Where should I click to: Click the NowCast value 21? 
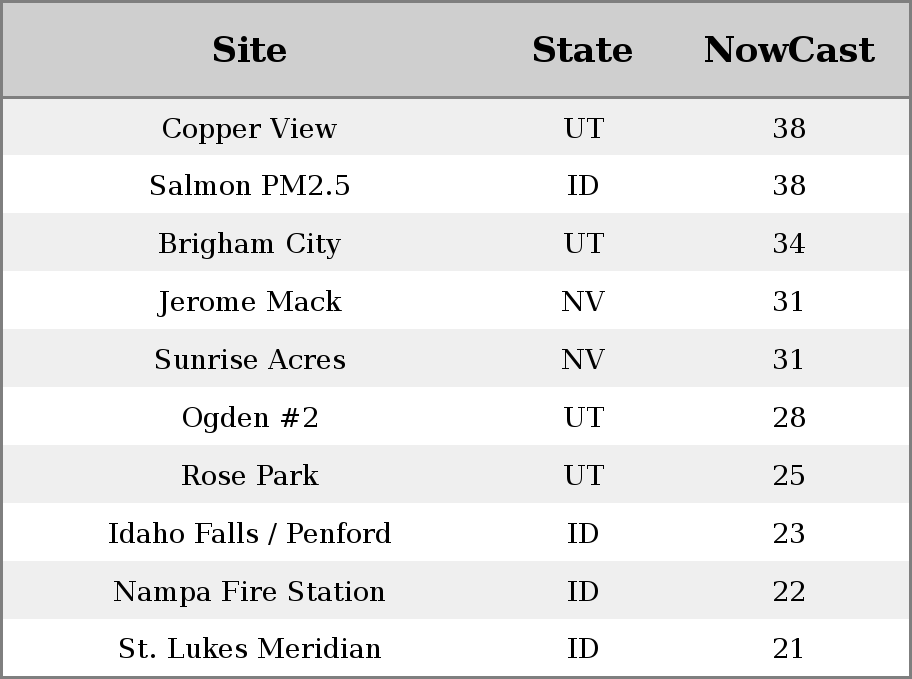[789, 649]
